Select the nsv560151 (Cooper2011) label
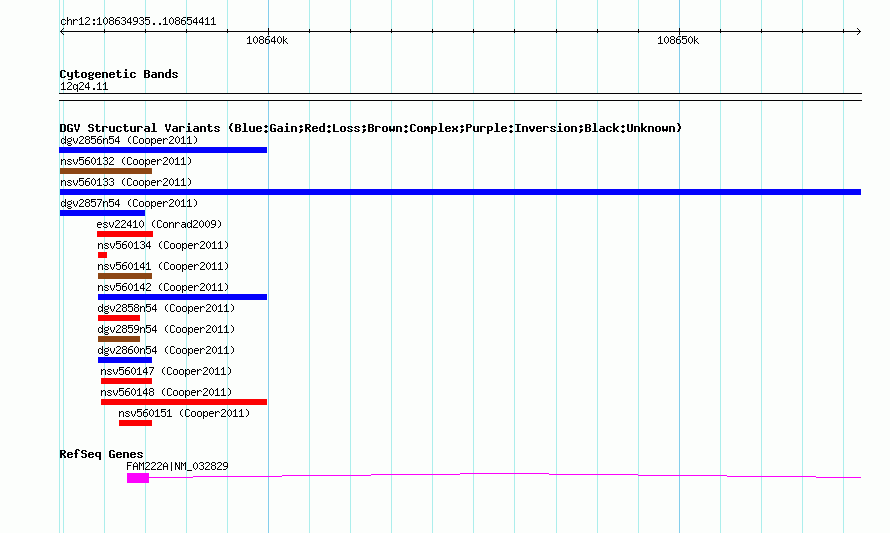The width and height of the screenshot is (890, 533). pos(184,413)
